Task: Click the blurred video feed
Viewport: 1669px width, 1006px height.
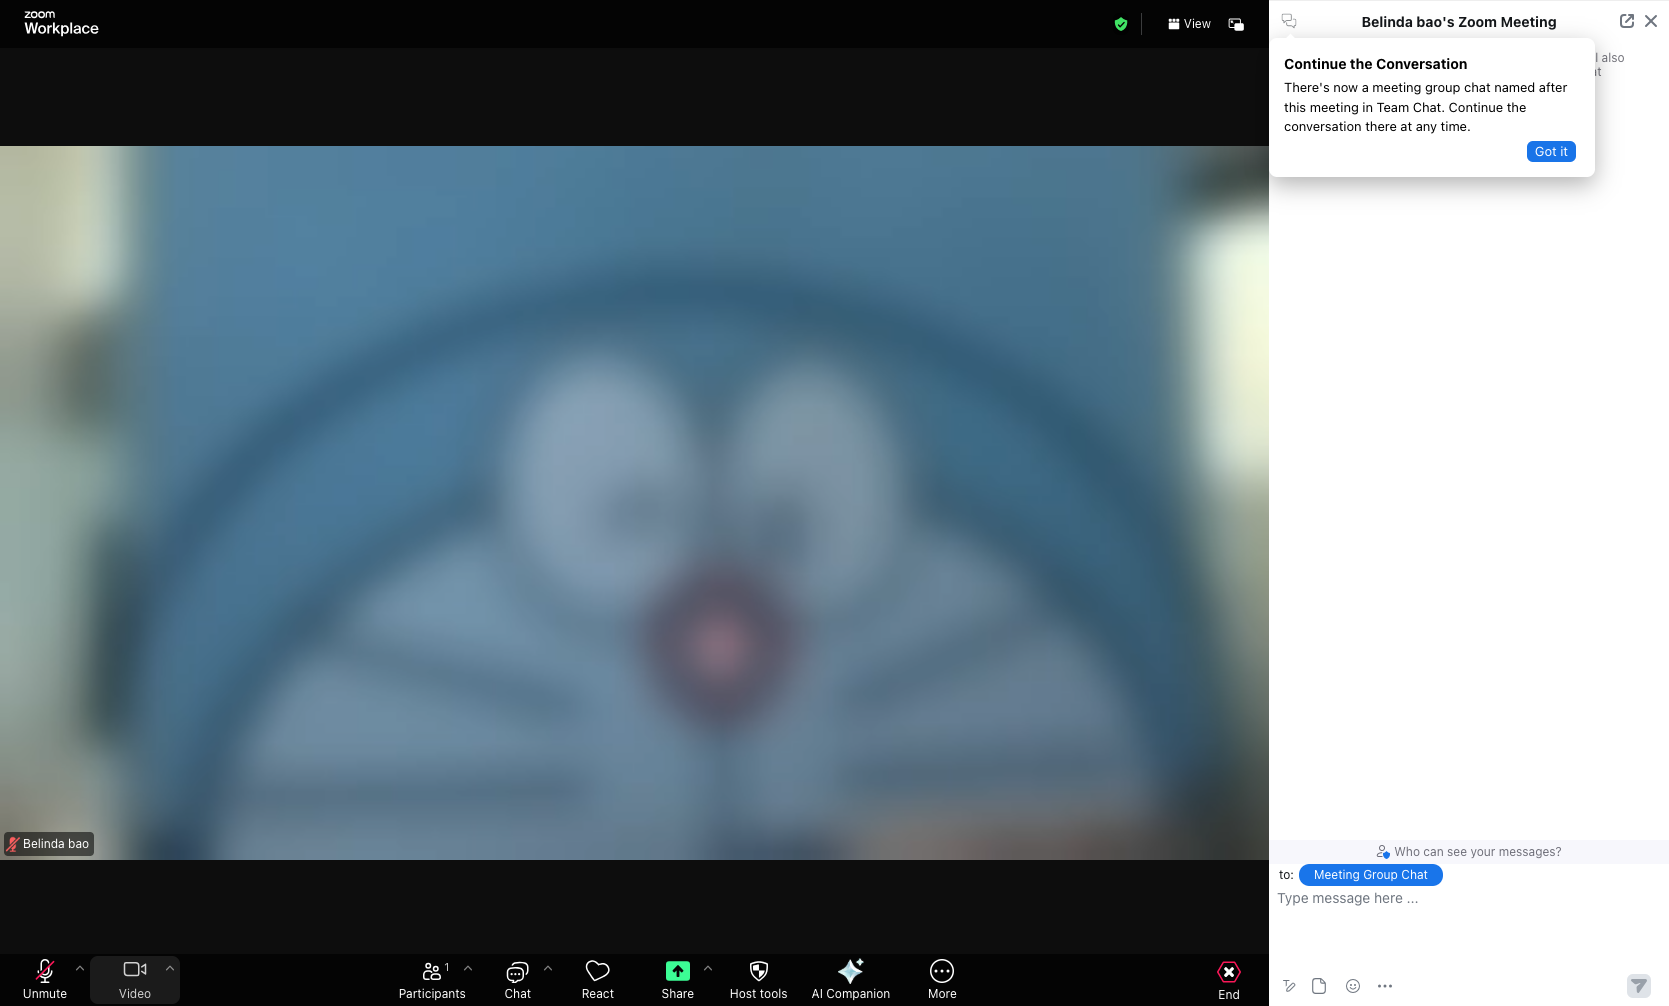Action: (x=634, y=503)
